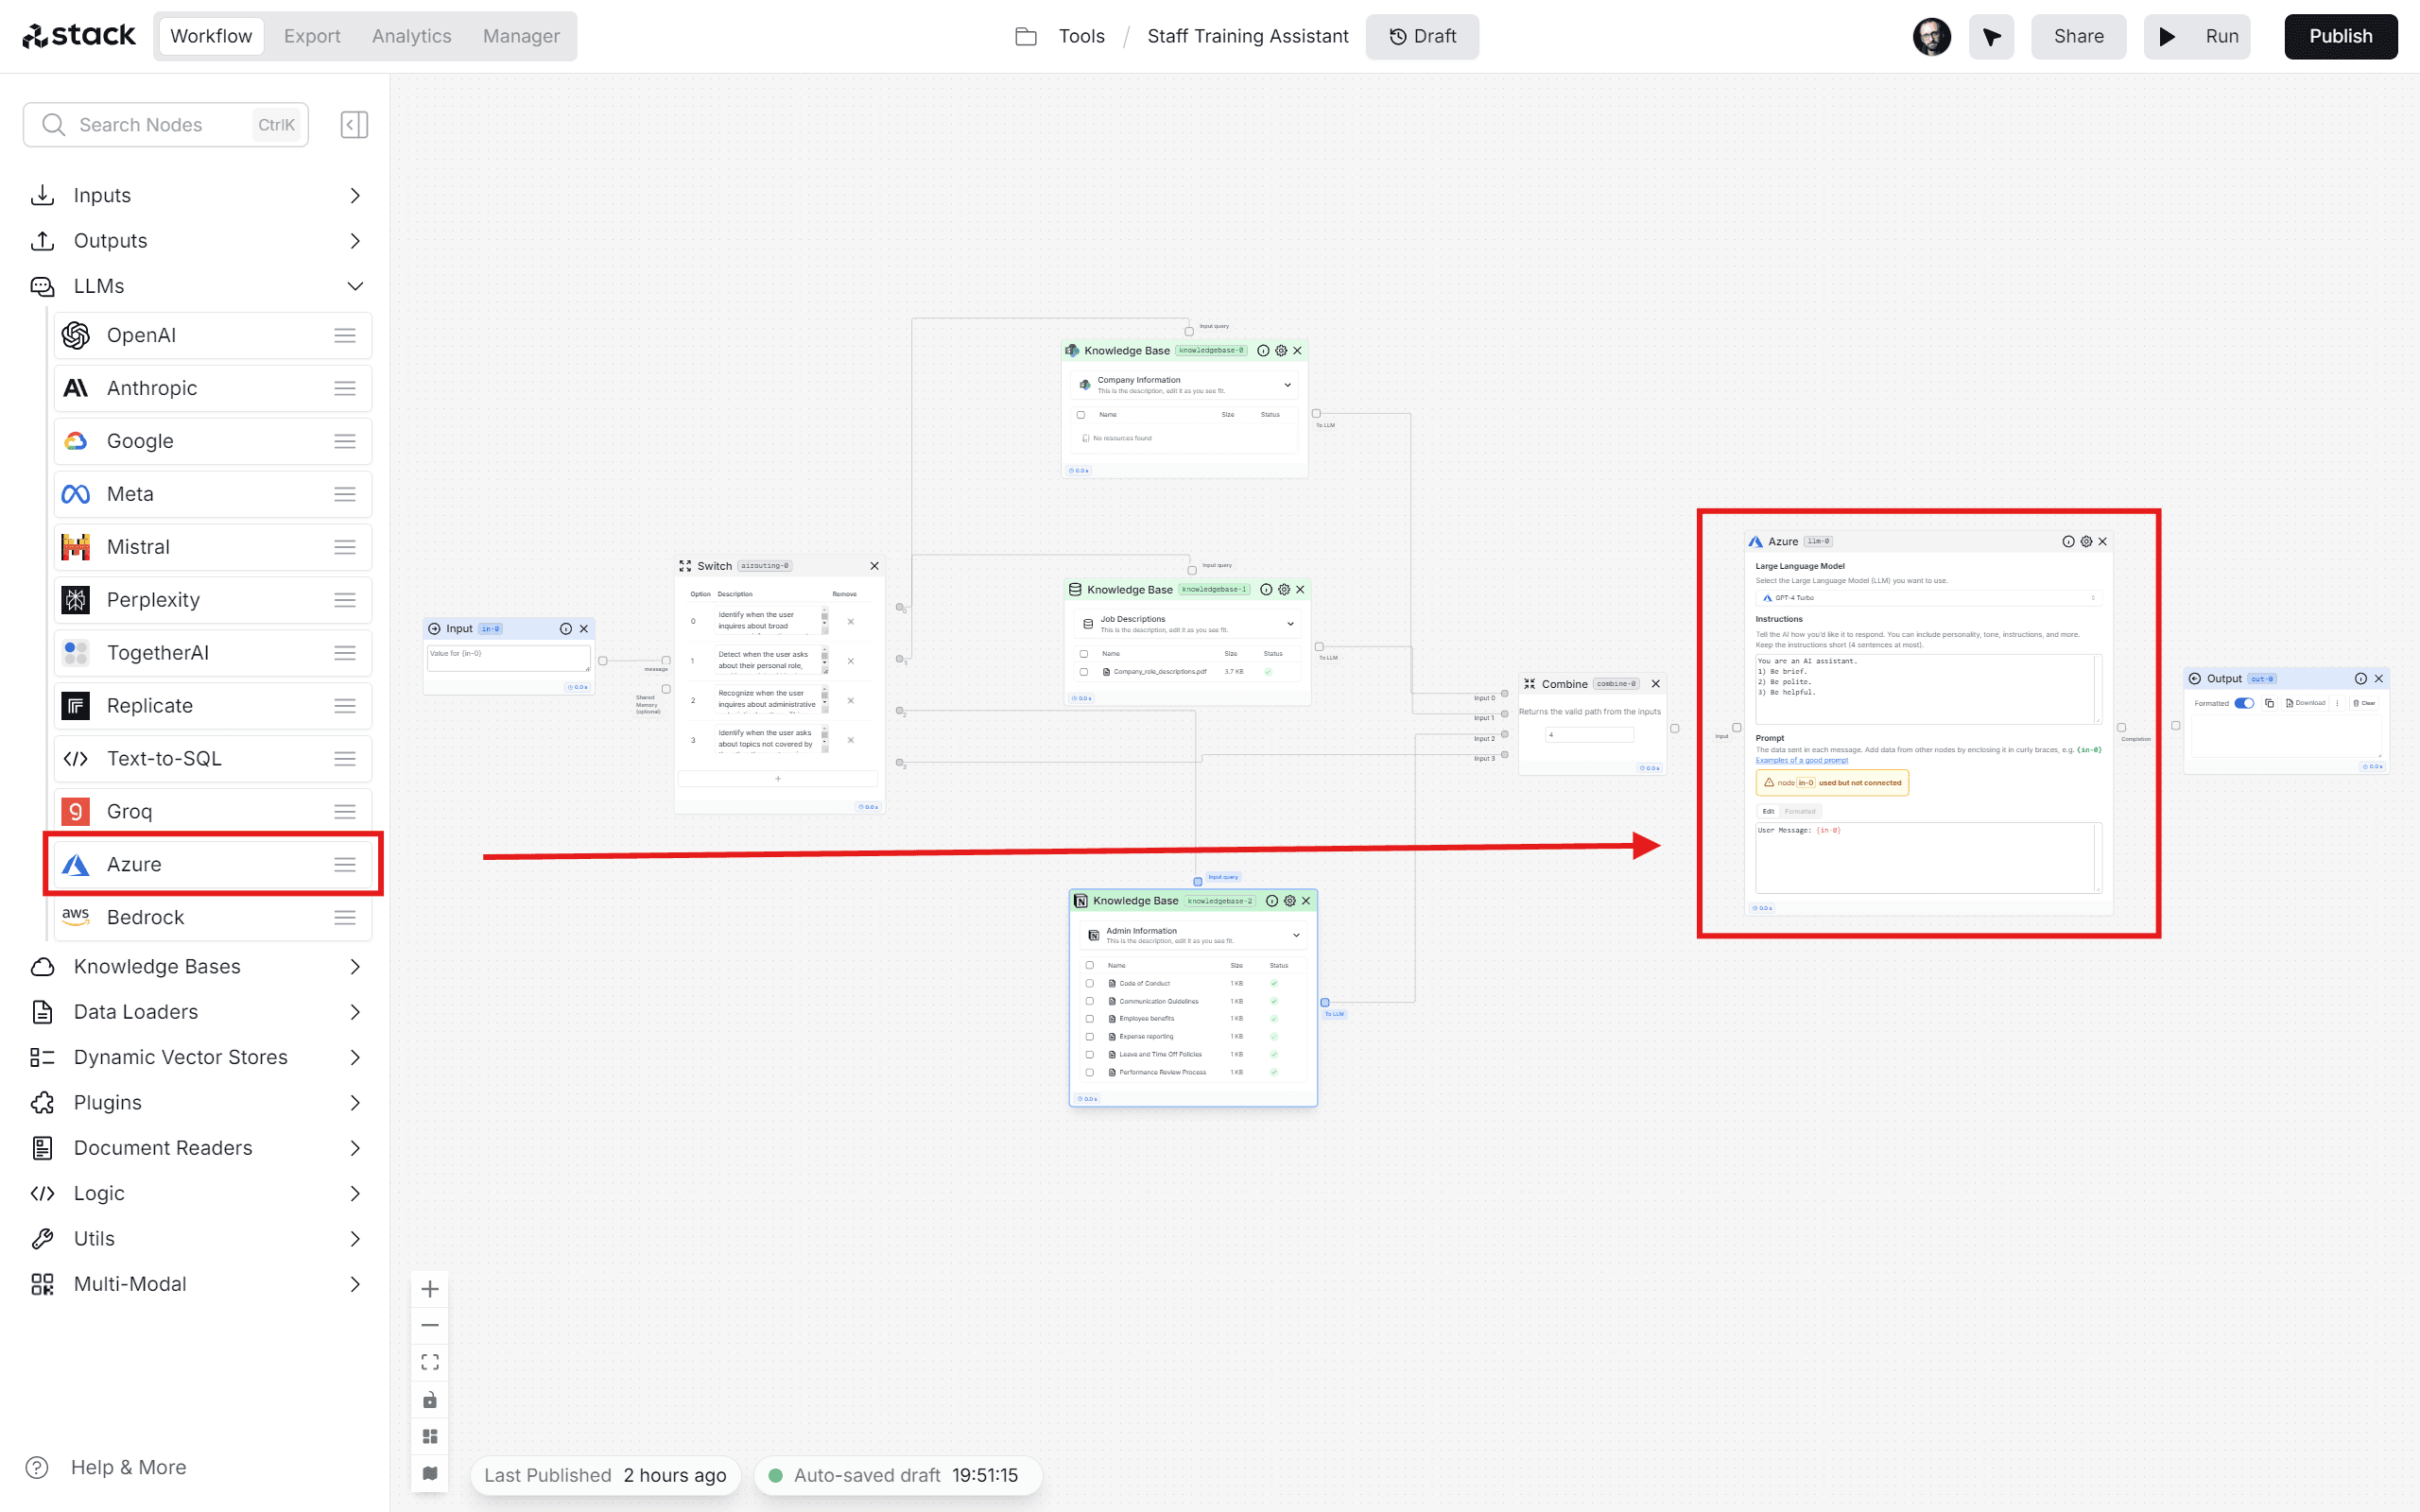The image size is (2420, 1512).
Task: Open Examples of a good prompt link
Action: click(1802, 761)
